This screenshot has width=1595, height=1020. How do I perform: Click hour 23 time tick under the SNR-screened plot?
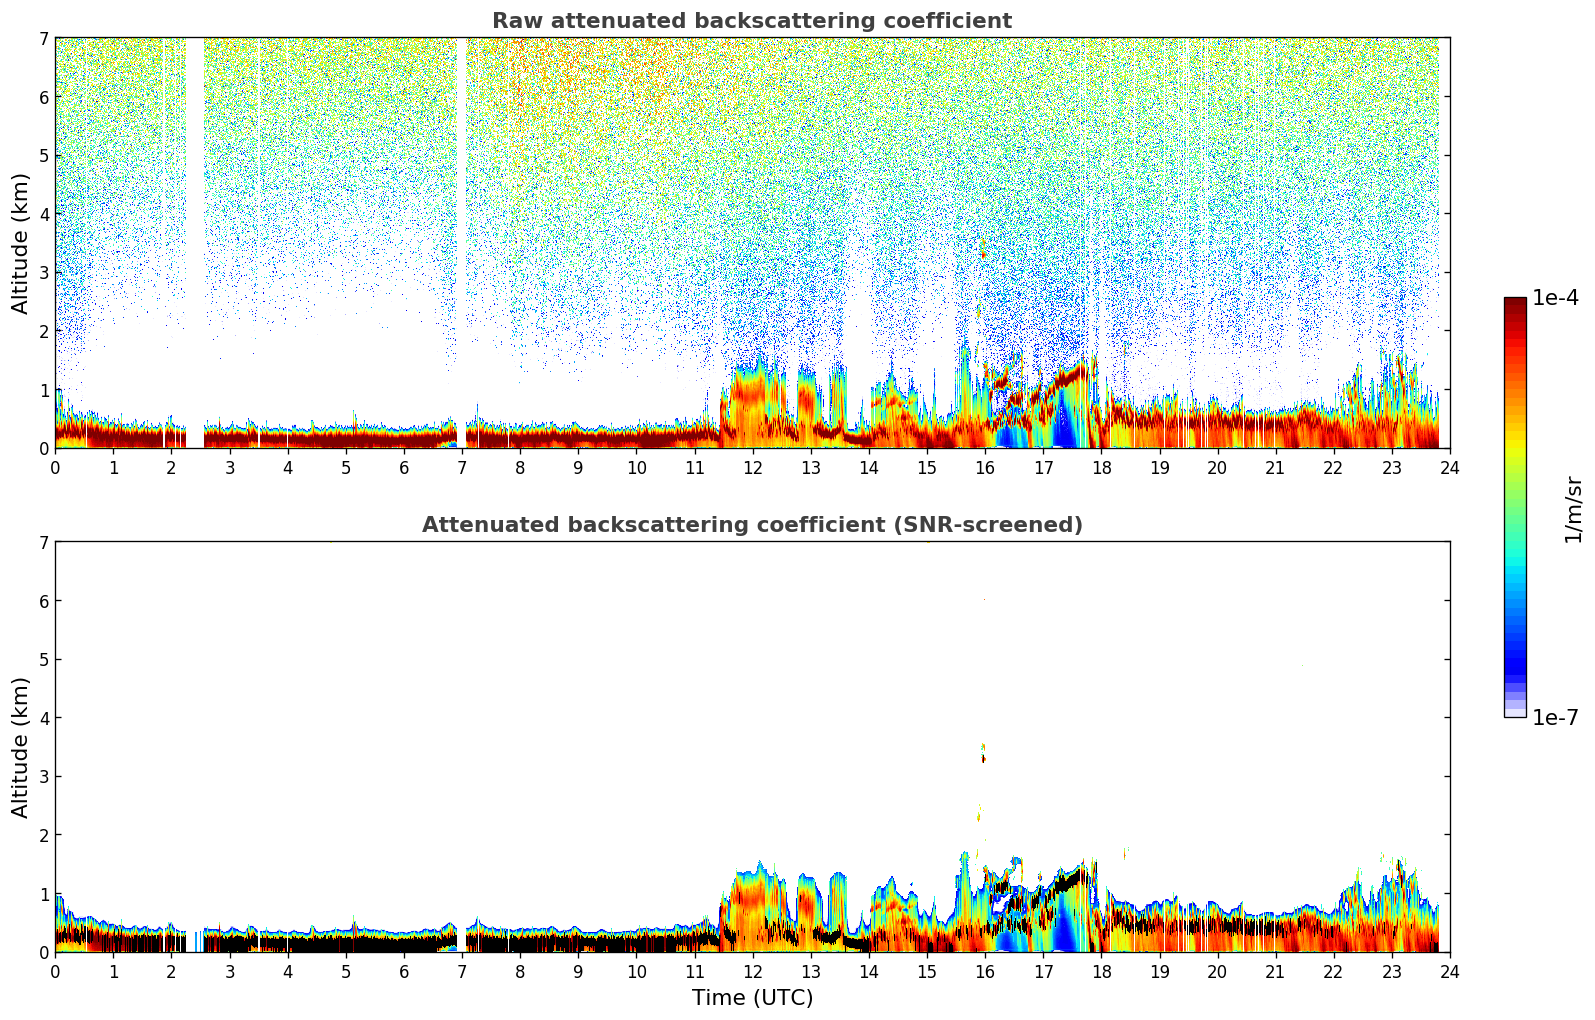(x=1392, y=971)
